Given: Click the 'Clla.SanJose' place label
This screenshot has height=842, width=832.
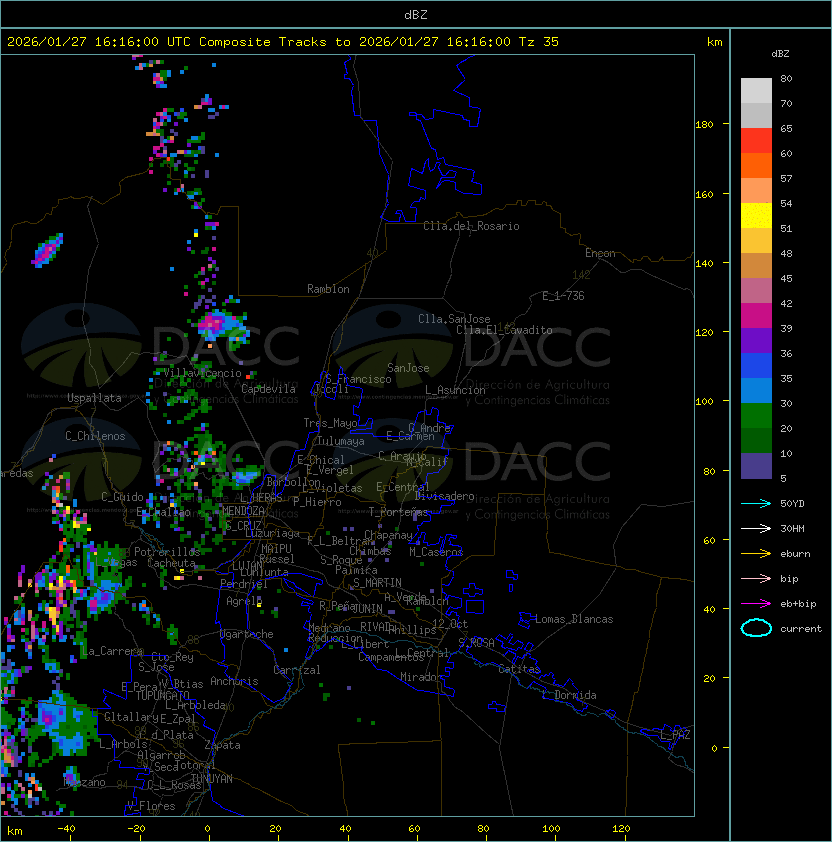Looking at the screenshot, I should (454, 319).
